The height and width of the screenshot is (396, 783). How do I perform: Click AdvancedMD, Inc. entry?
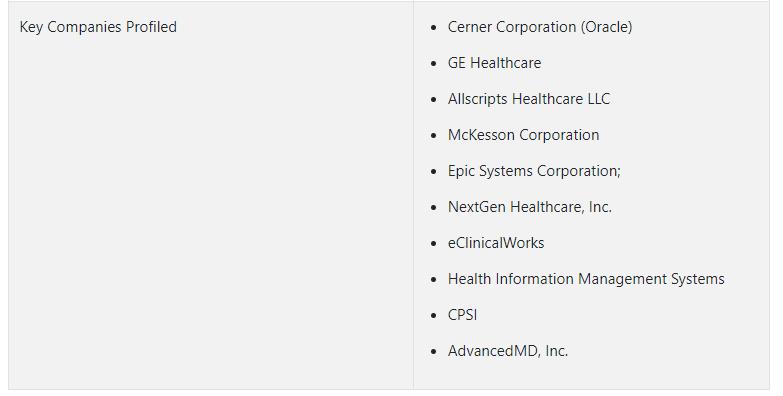coord(508,351)
